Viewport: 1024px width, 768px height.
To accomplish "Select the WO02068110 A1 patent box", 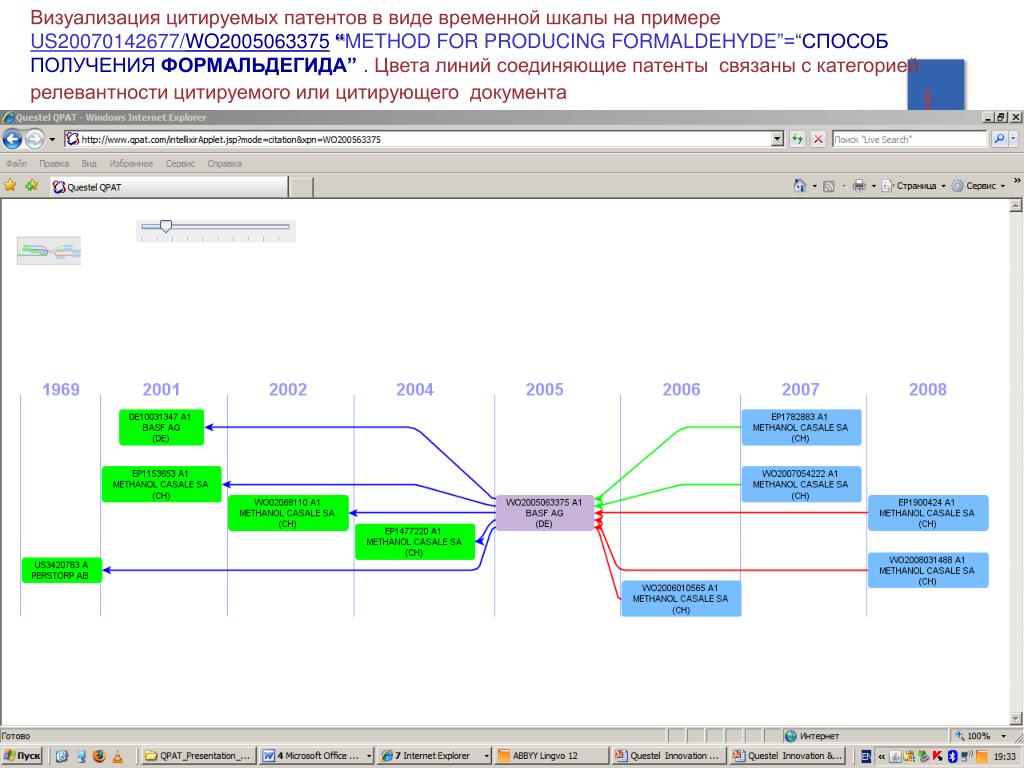I will [x=288, y=513].
